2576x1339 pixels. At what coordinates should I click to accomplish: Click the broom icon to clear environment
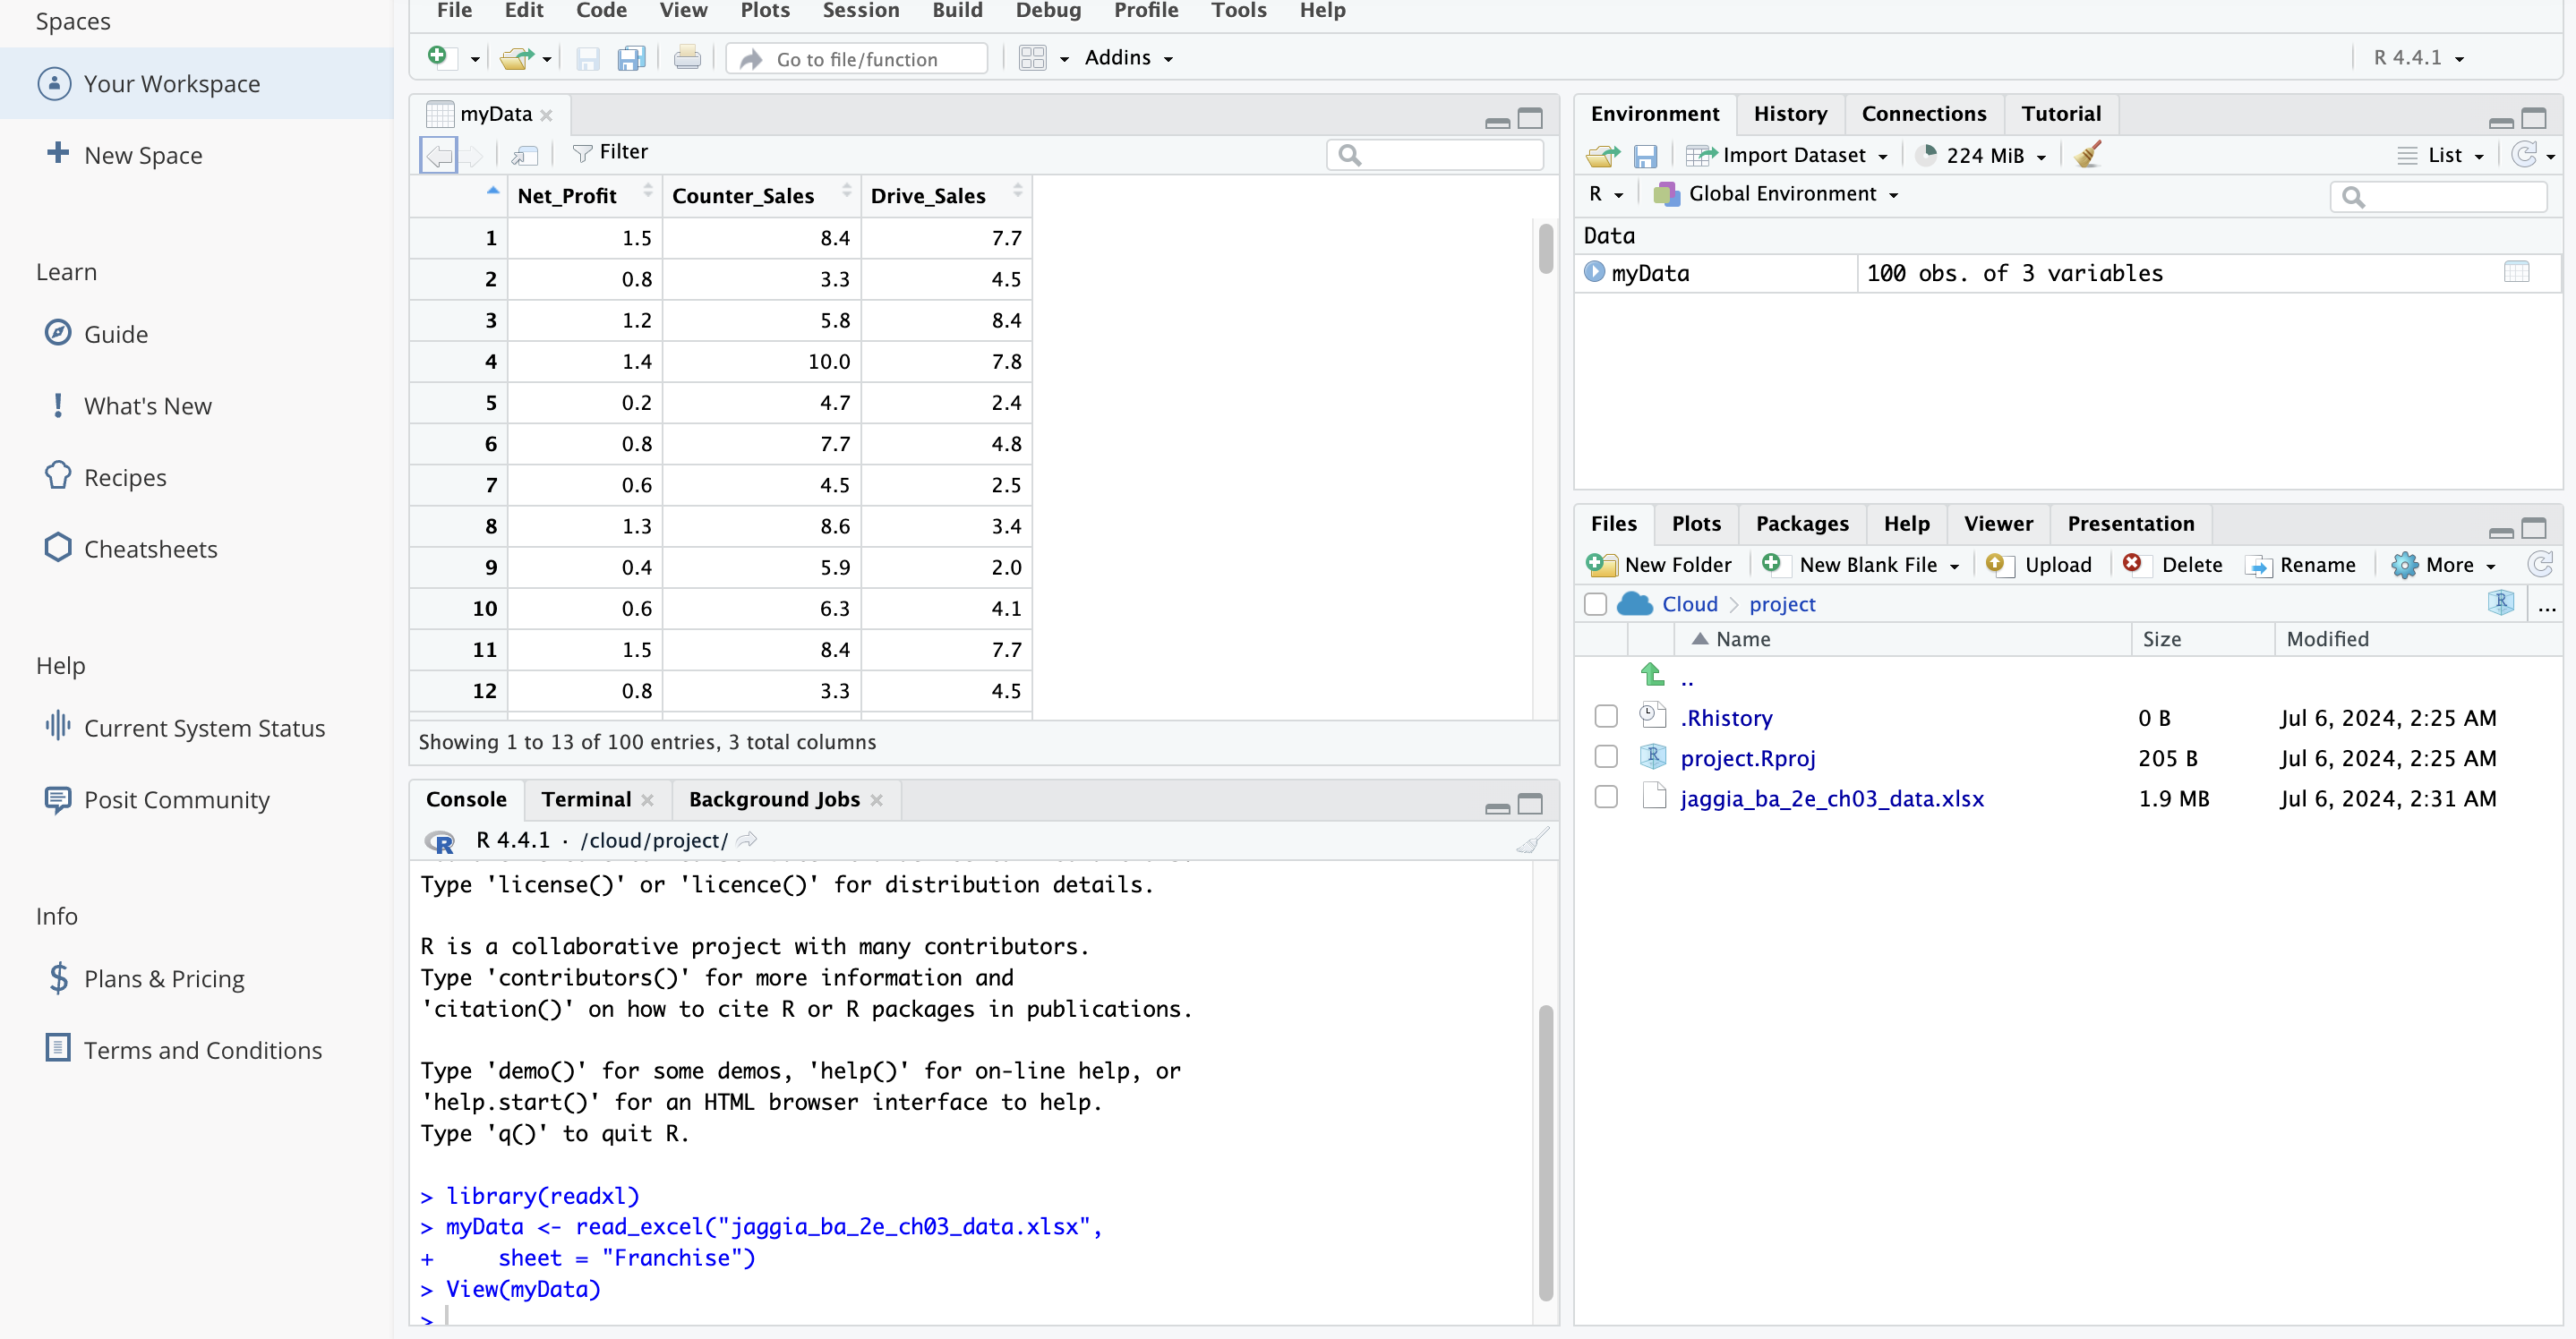[2088, 154]
